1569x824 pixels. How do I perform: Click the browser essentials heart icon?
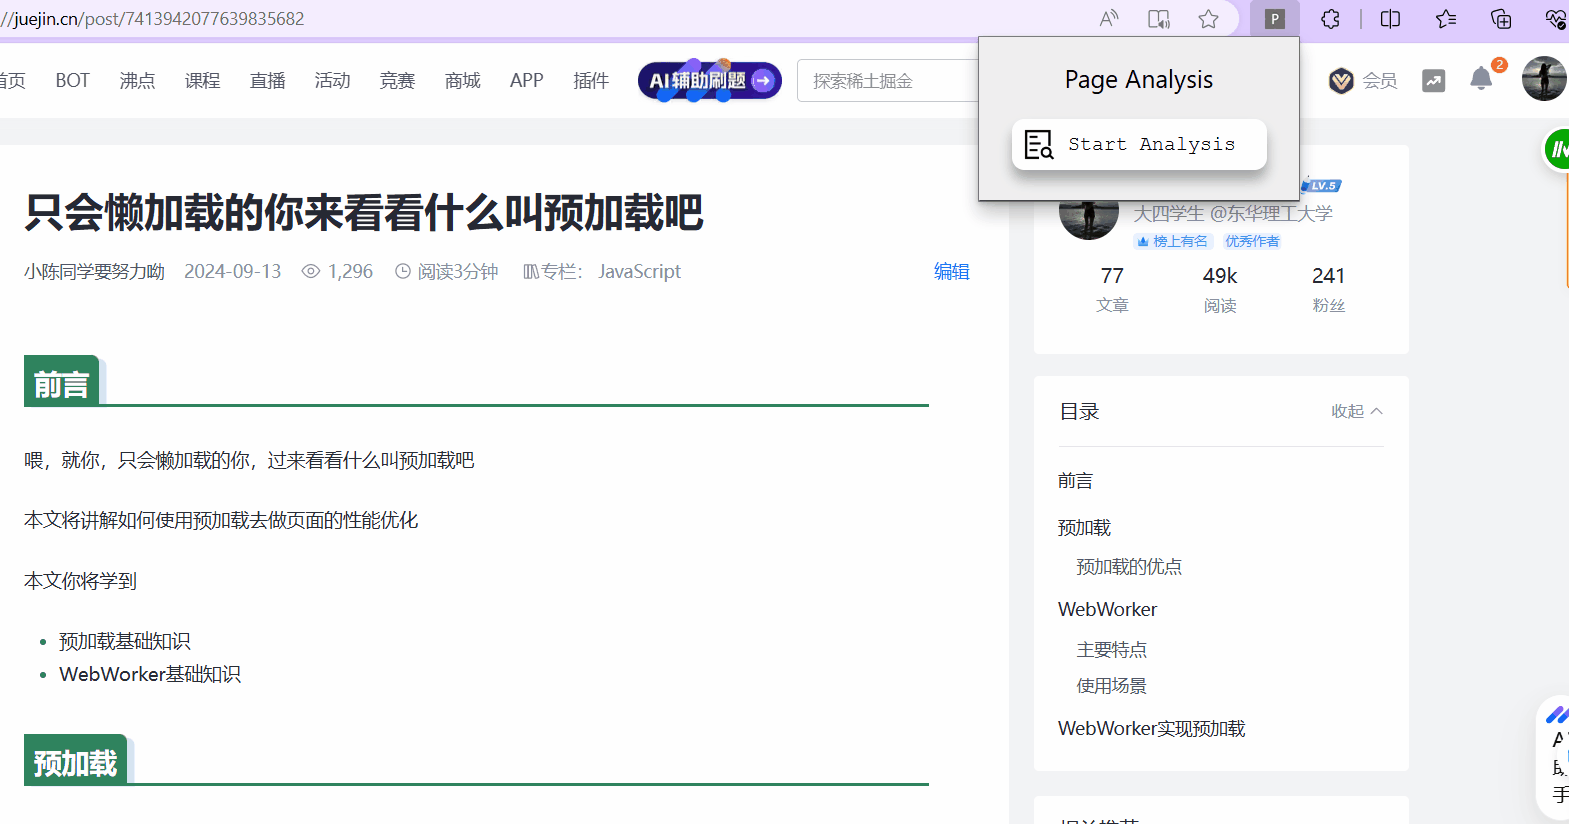click(x=1555, y=19)
